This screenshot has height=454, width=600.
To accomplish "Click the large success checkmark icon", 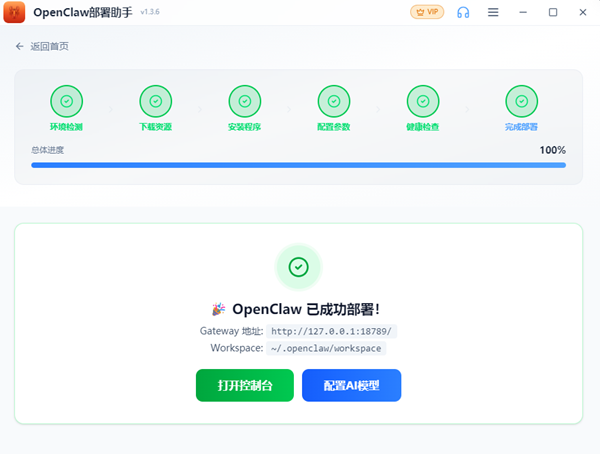I will click(x=298, y=267).
